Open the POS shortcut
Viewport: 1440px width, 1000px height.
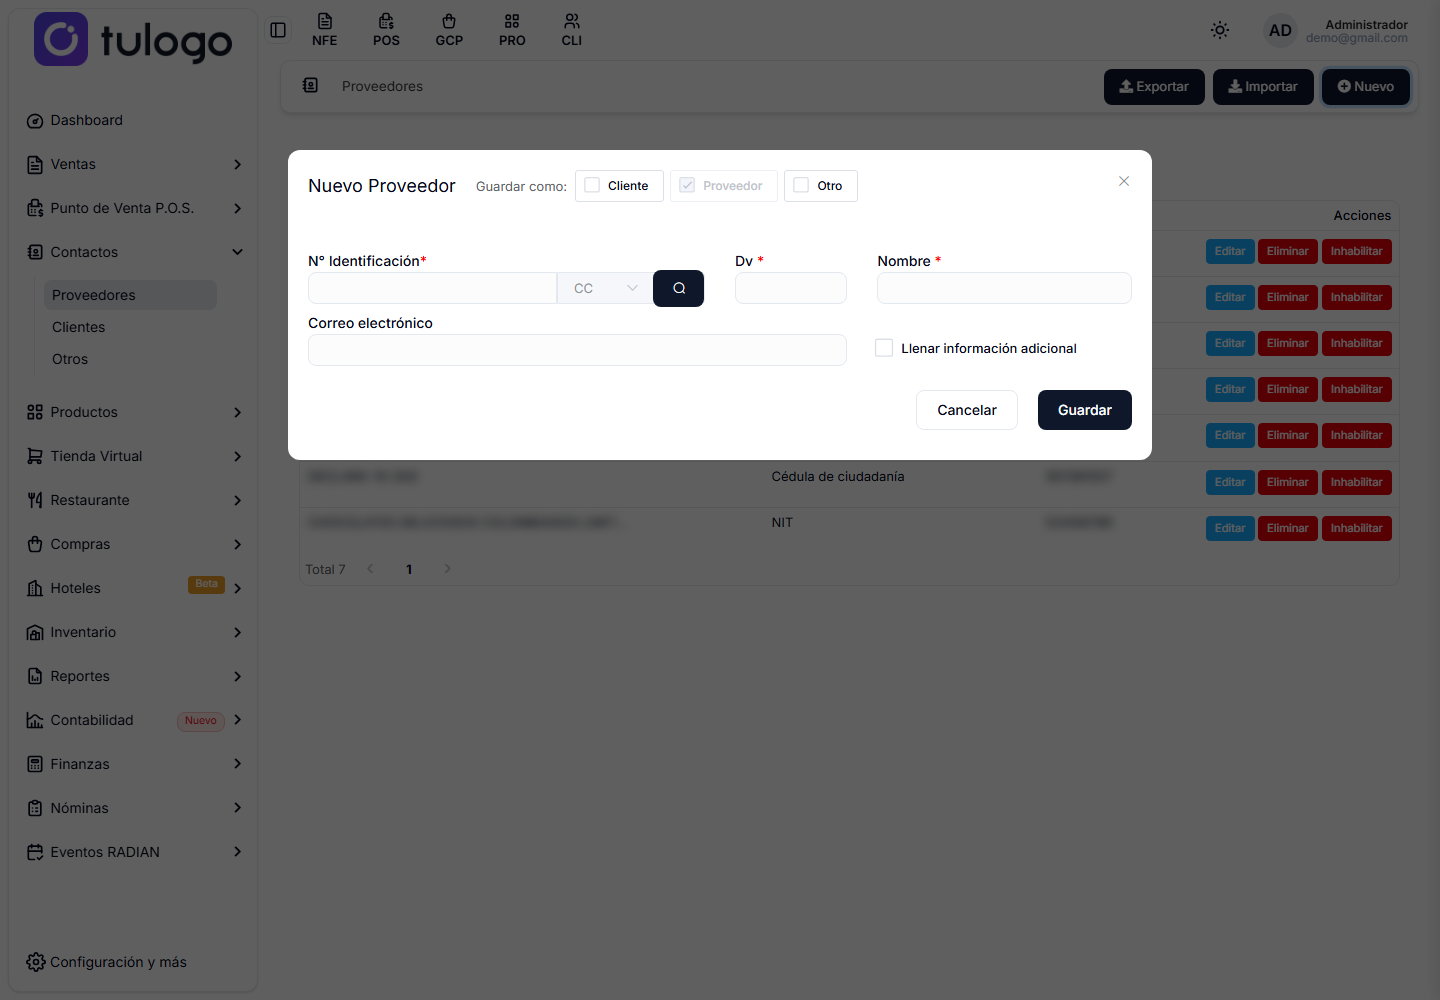coord(386,30)
